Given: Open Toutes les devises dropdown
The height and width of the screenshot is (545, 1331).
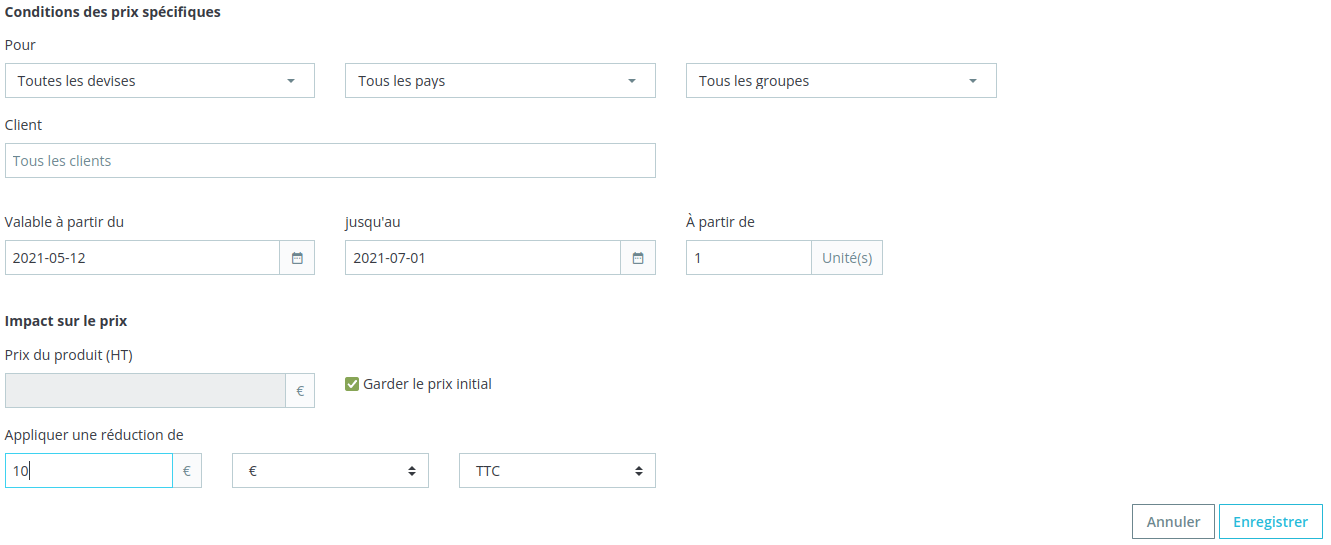Looking at the screenshot, I should pyautogui.click(x=160, y=81).
